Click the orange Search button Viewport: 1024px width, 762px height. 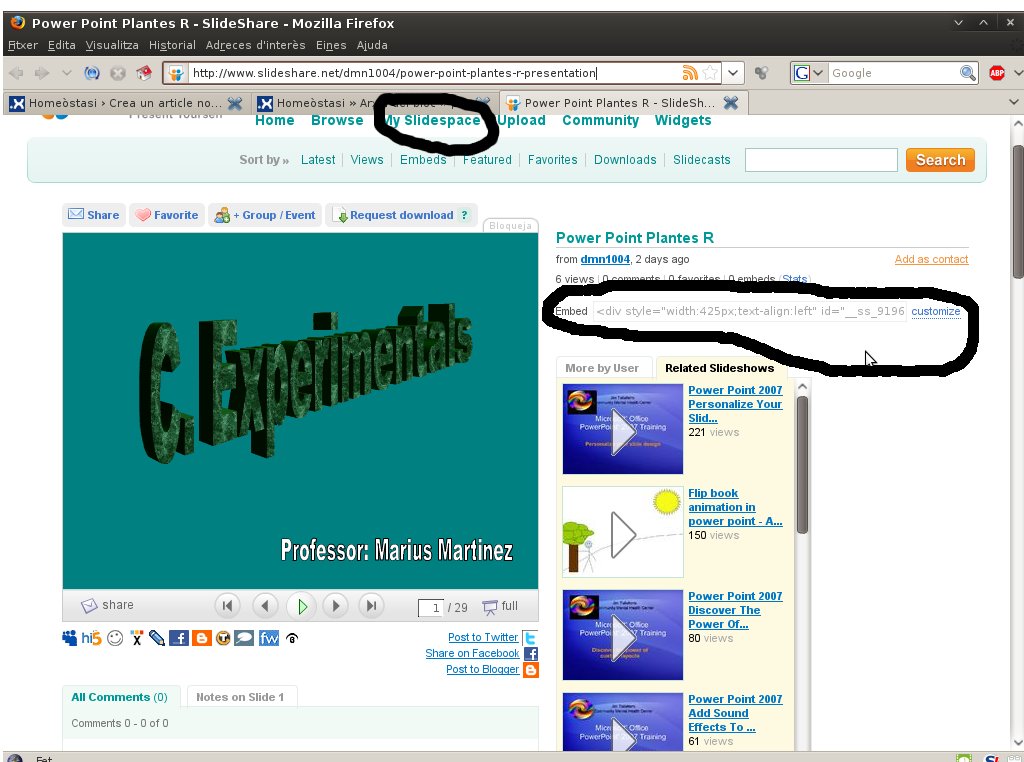tap(940, 160)
